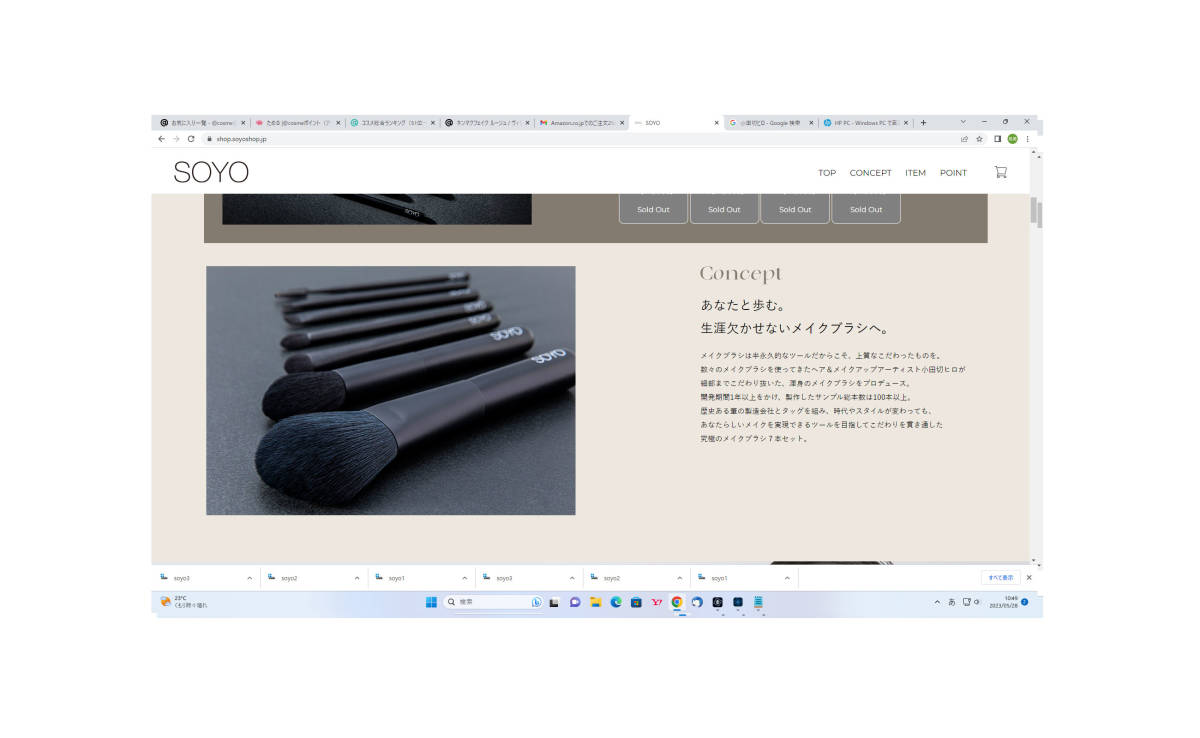Open the POINT navigation link

pos(953,173)
